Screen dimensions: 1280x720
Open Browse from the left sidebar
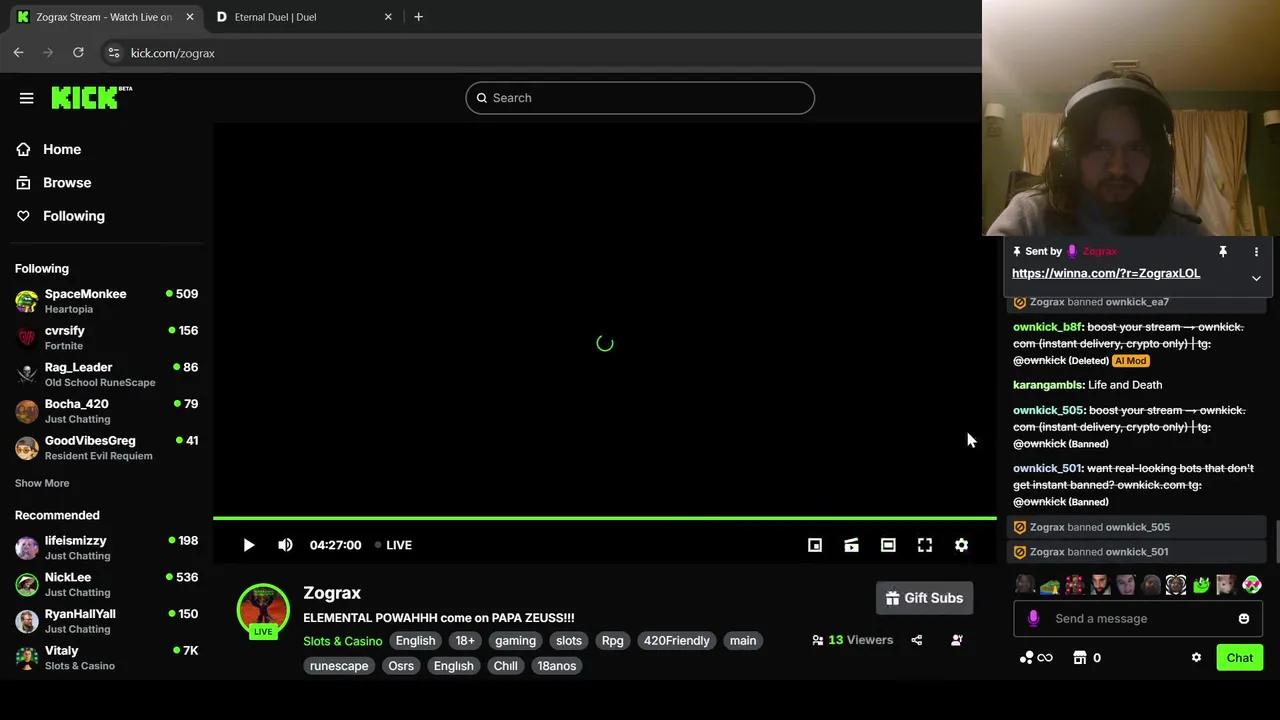pyautogui.click(x=67, y=182)
